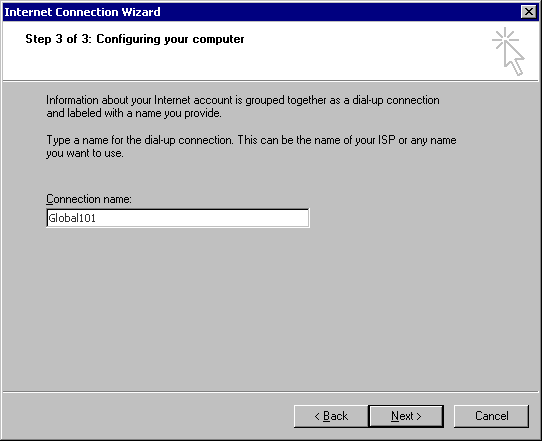Go back using the Back button
The width and height of the screenshot is (542, 441).
point(331,416)
